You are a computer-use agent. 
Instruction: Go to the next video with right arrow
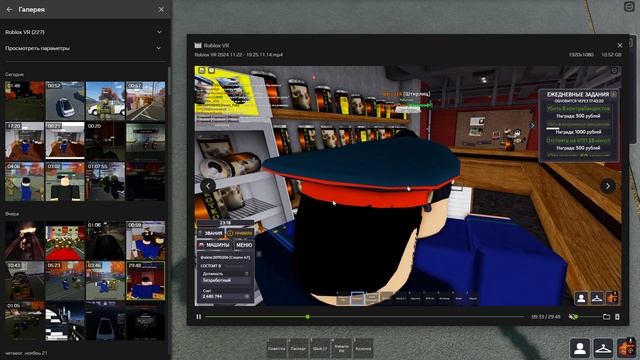[607, 186]
